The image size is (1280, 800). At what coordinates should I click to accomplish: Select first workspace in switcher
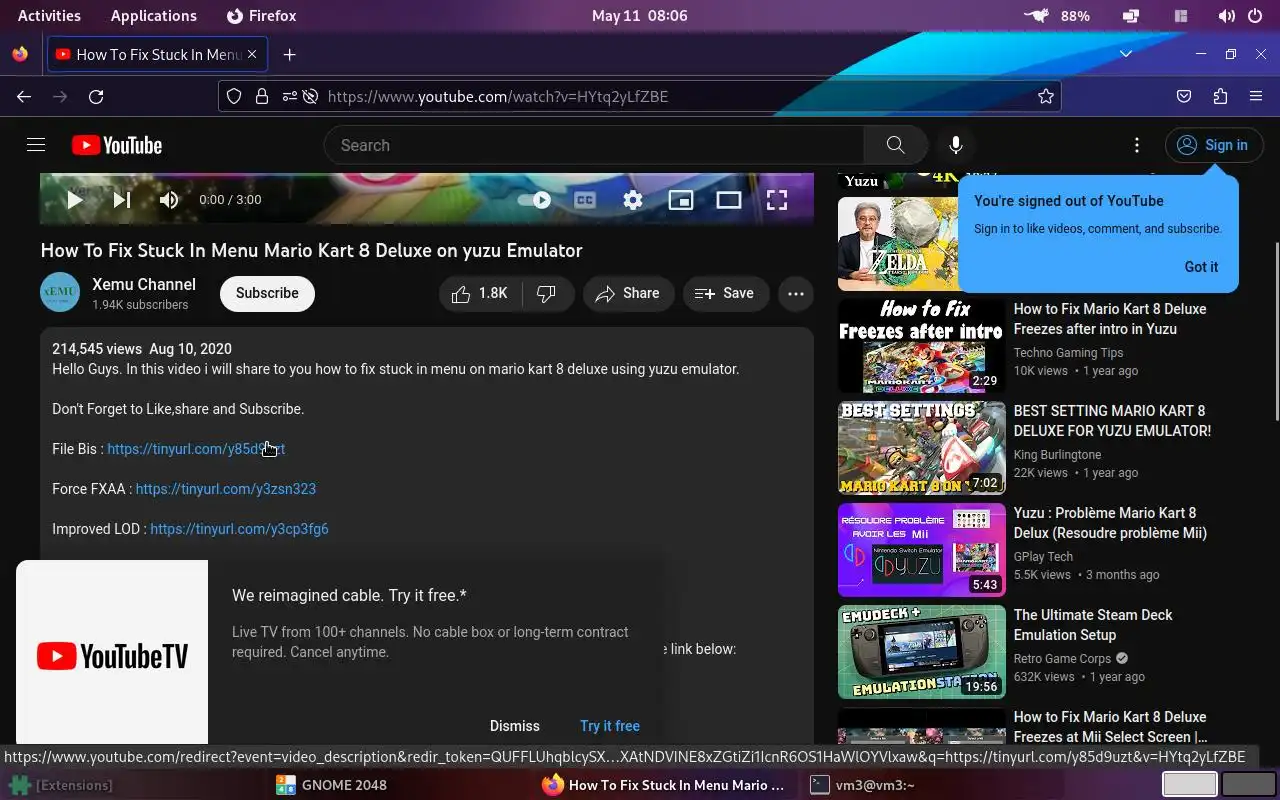click(1189, 785)
